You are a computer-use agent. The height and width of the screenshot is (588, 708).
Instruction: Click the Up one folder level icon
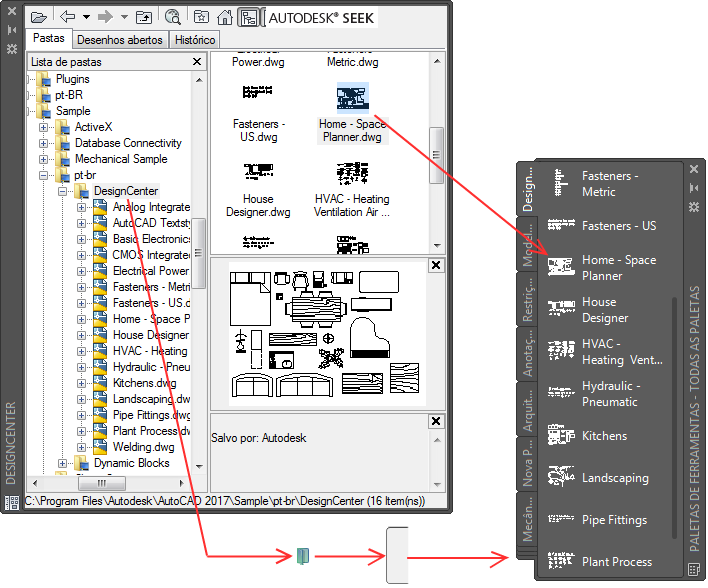(x=144, y=17)
